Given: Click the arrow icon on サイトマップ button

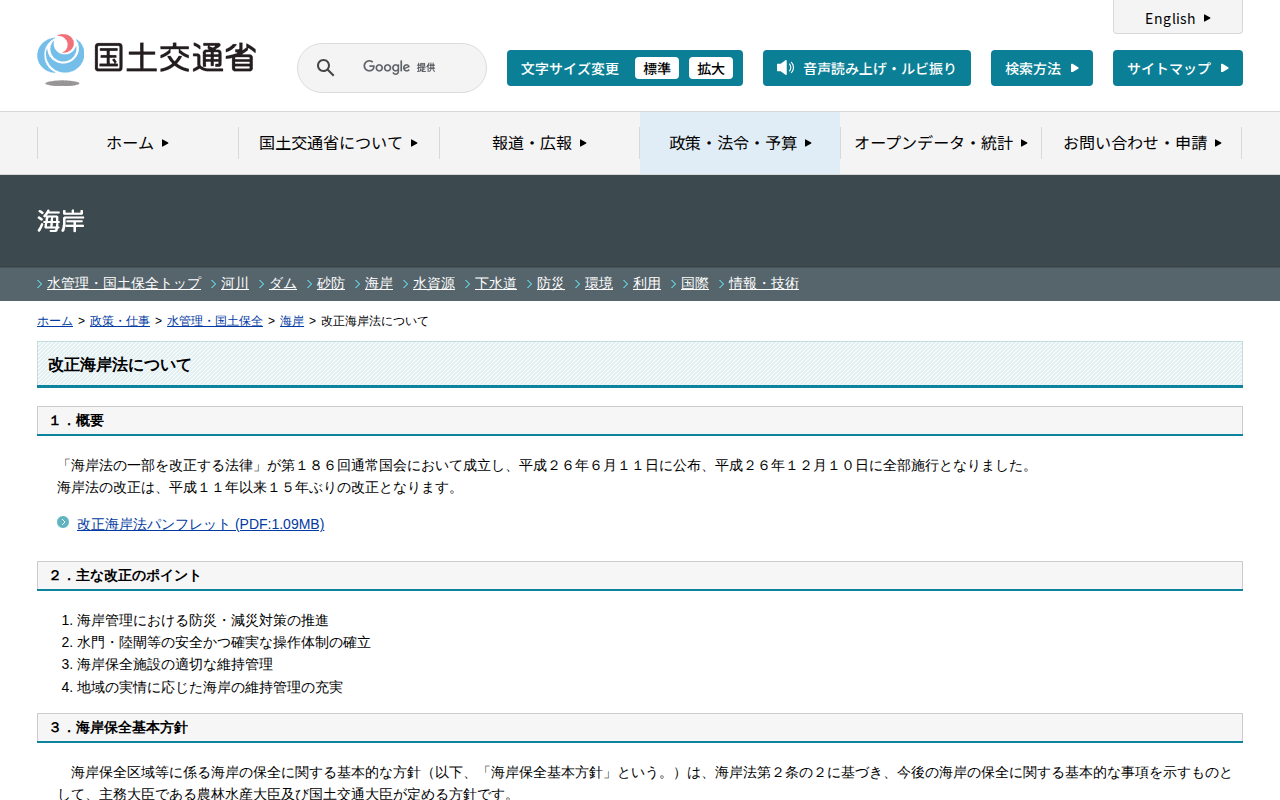Looking at the screenshot, I should tap(1224, 68).
